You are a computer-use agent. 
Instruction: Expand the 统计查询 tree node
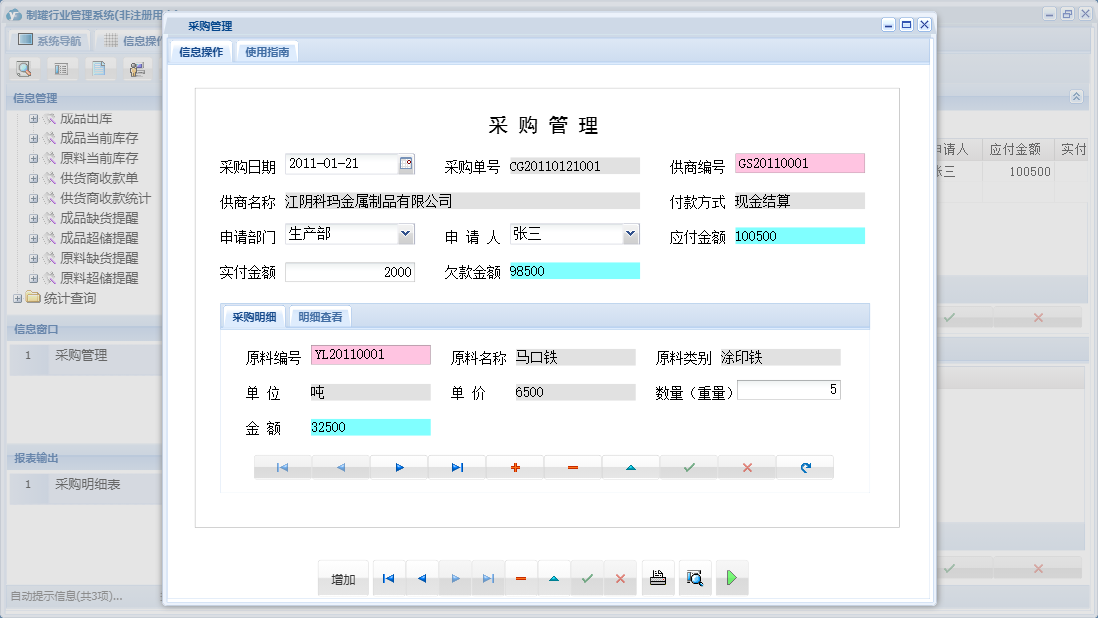[x=16, y=298]
